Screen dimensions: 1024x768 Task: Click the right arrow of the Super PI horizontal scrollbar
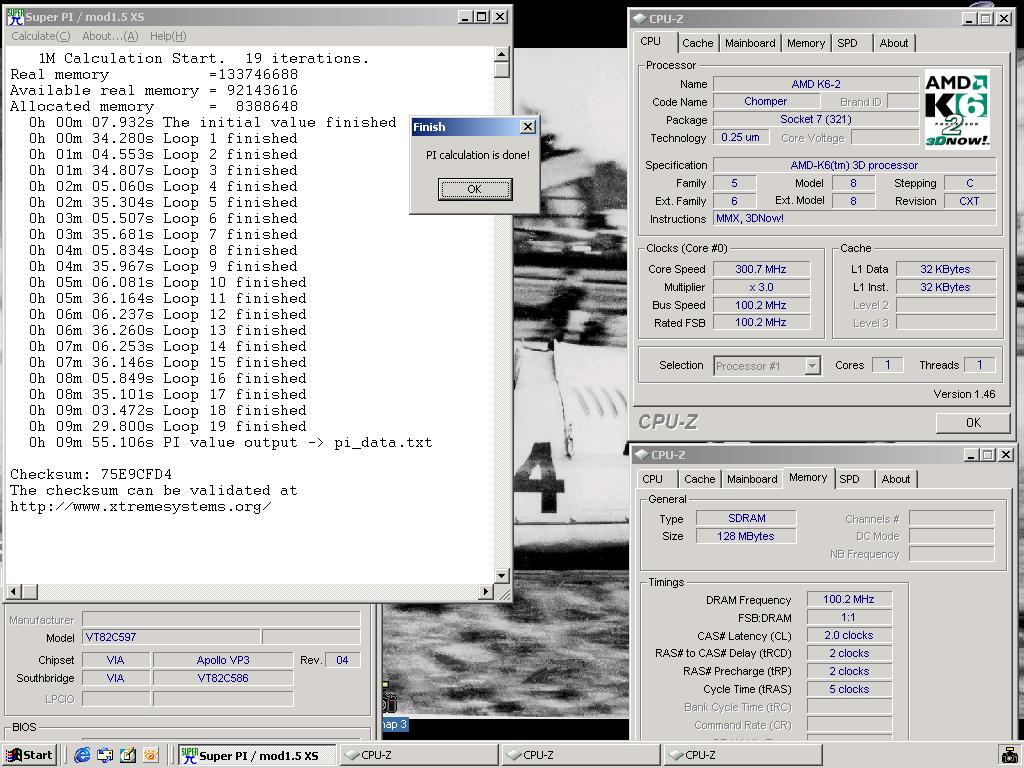click(485, 592)
